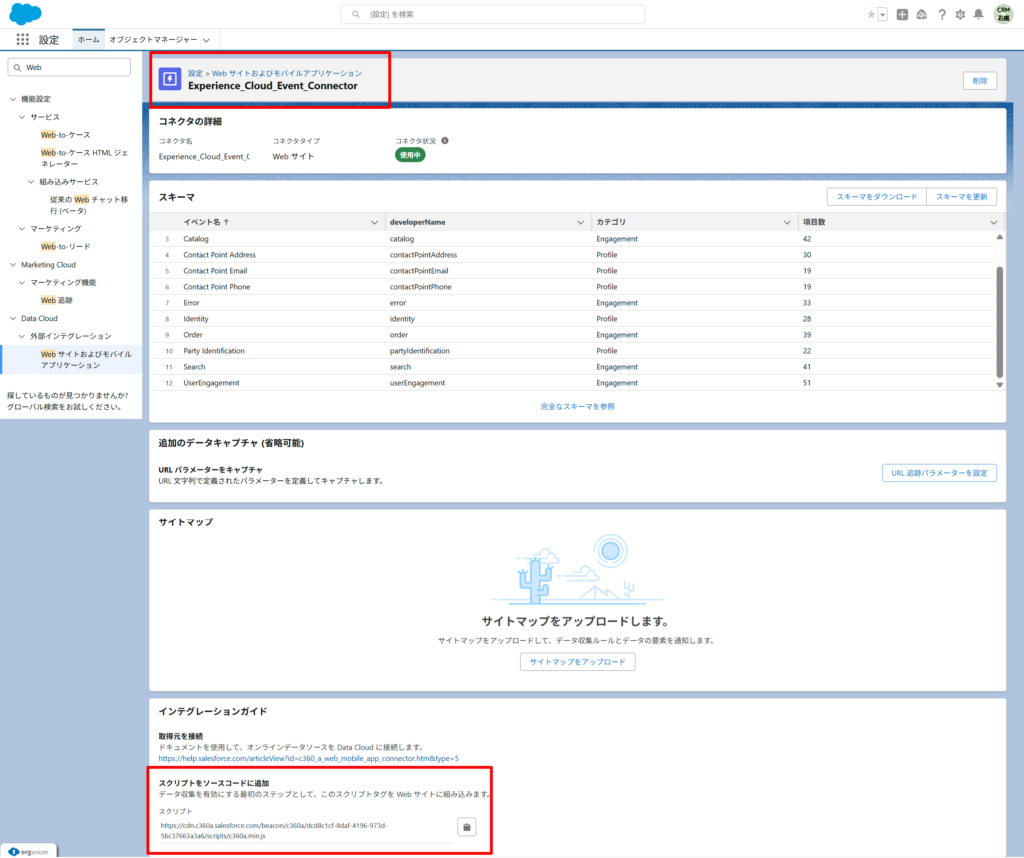Select the Contact Point Email cell
The image size is (1024, 858).
pyautogui.click(x=215, y=271)
